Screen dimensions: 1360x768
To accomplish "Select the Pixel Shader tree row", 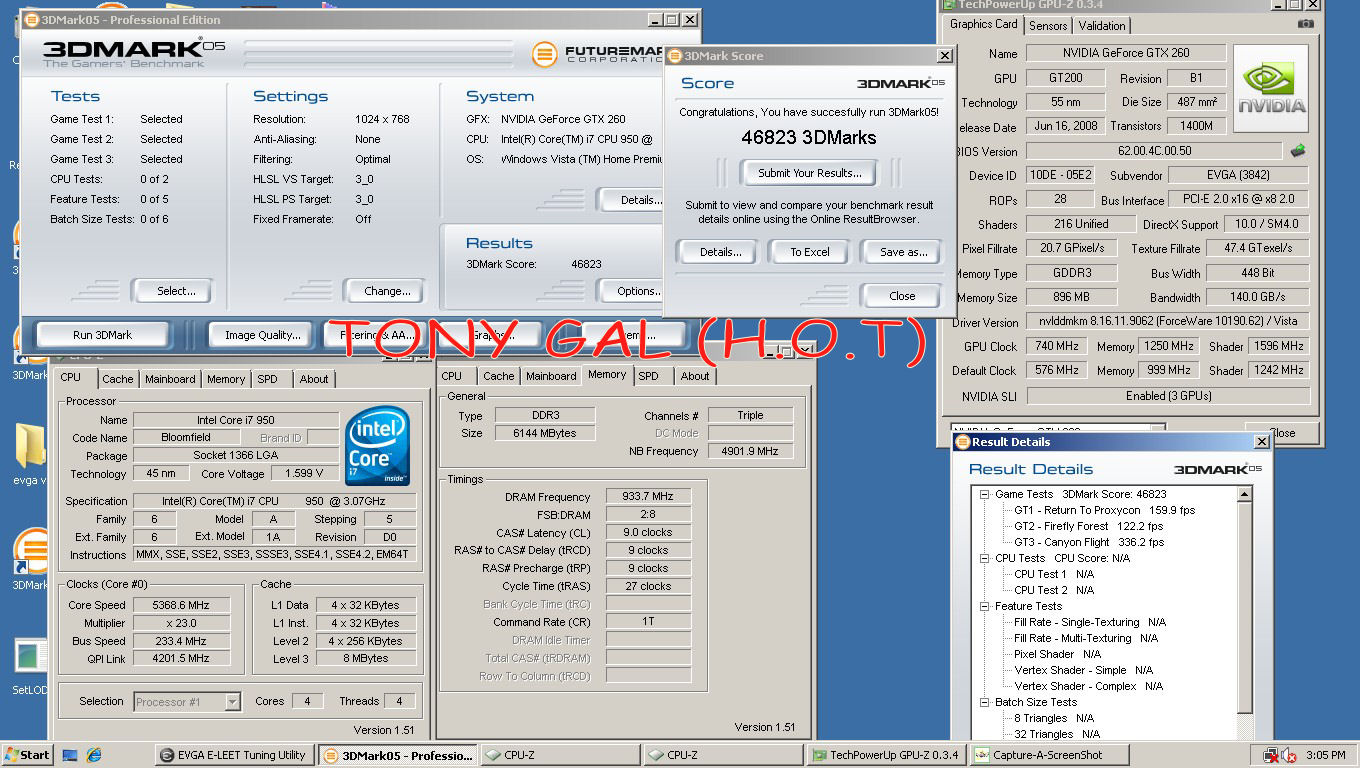I will point(1058,654).
